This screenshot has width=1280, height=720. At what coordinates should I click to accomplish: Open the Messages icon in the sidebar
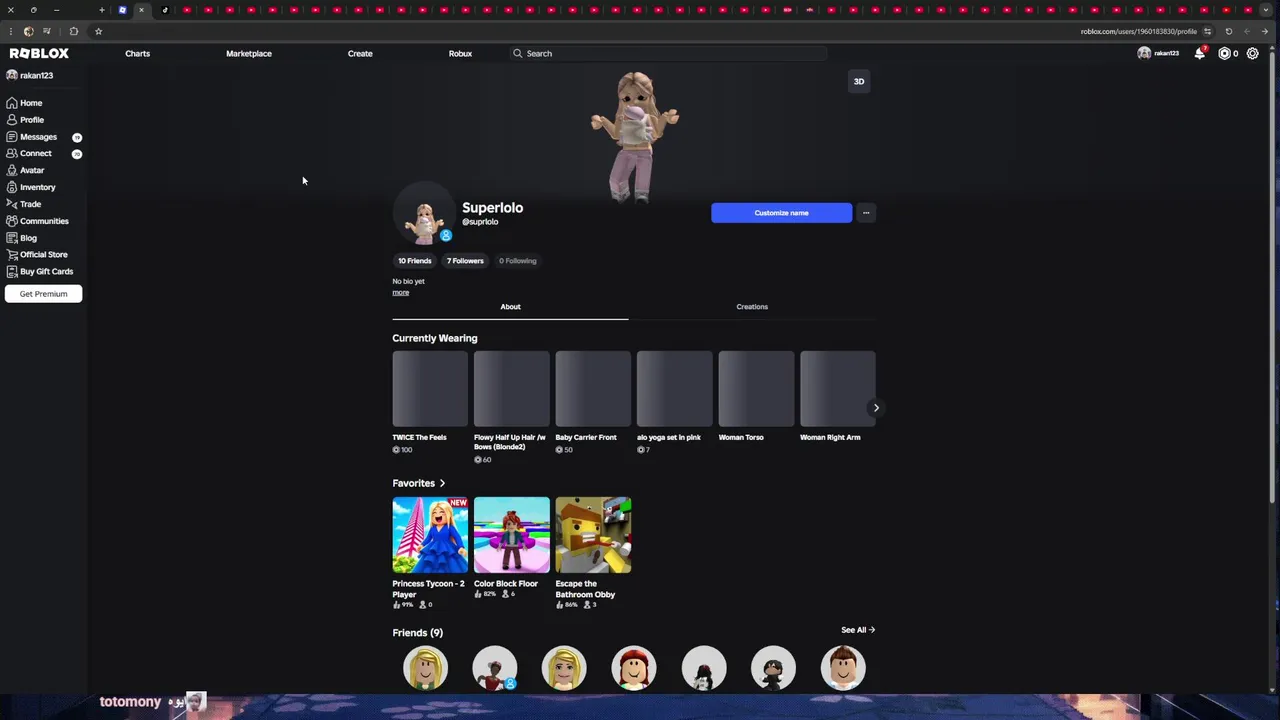pos(12,137)
